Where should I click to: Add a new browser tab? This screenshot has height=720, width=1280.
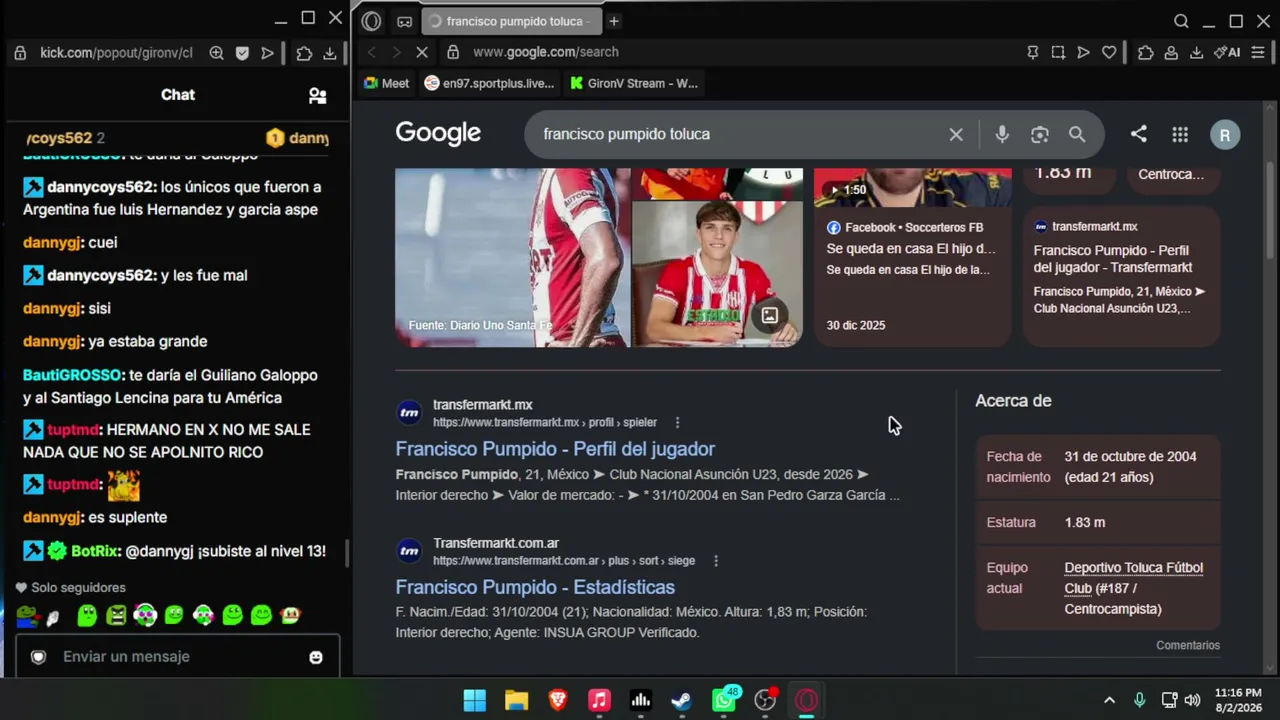coord(614,21)
